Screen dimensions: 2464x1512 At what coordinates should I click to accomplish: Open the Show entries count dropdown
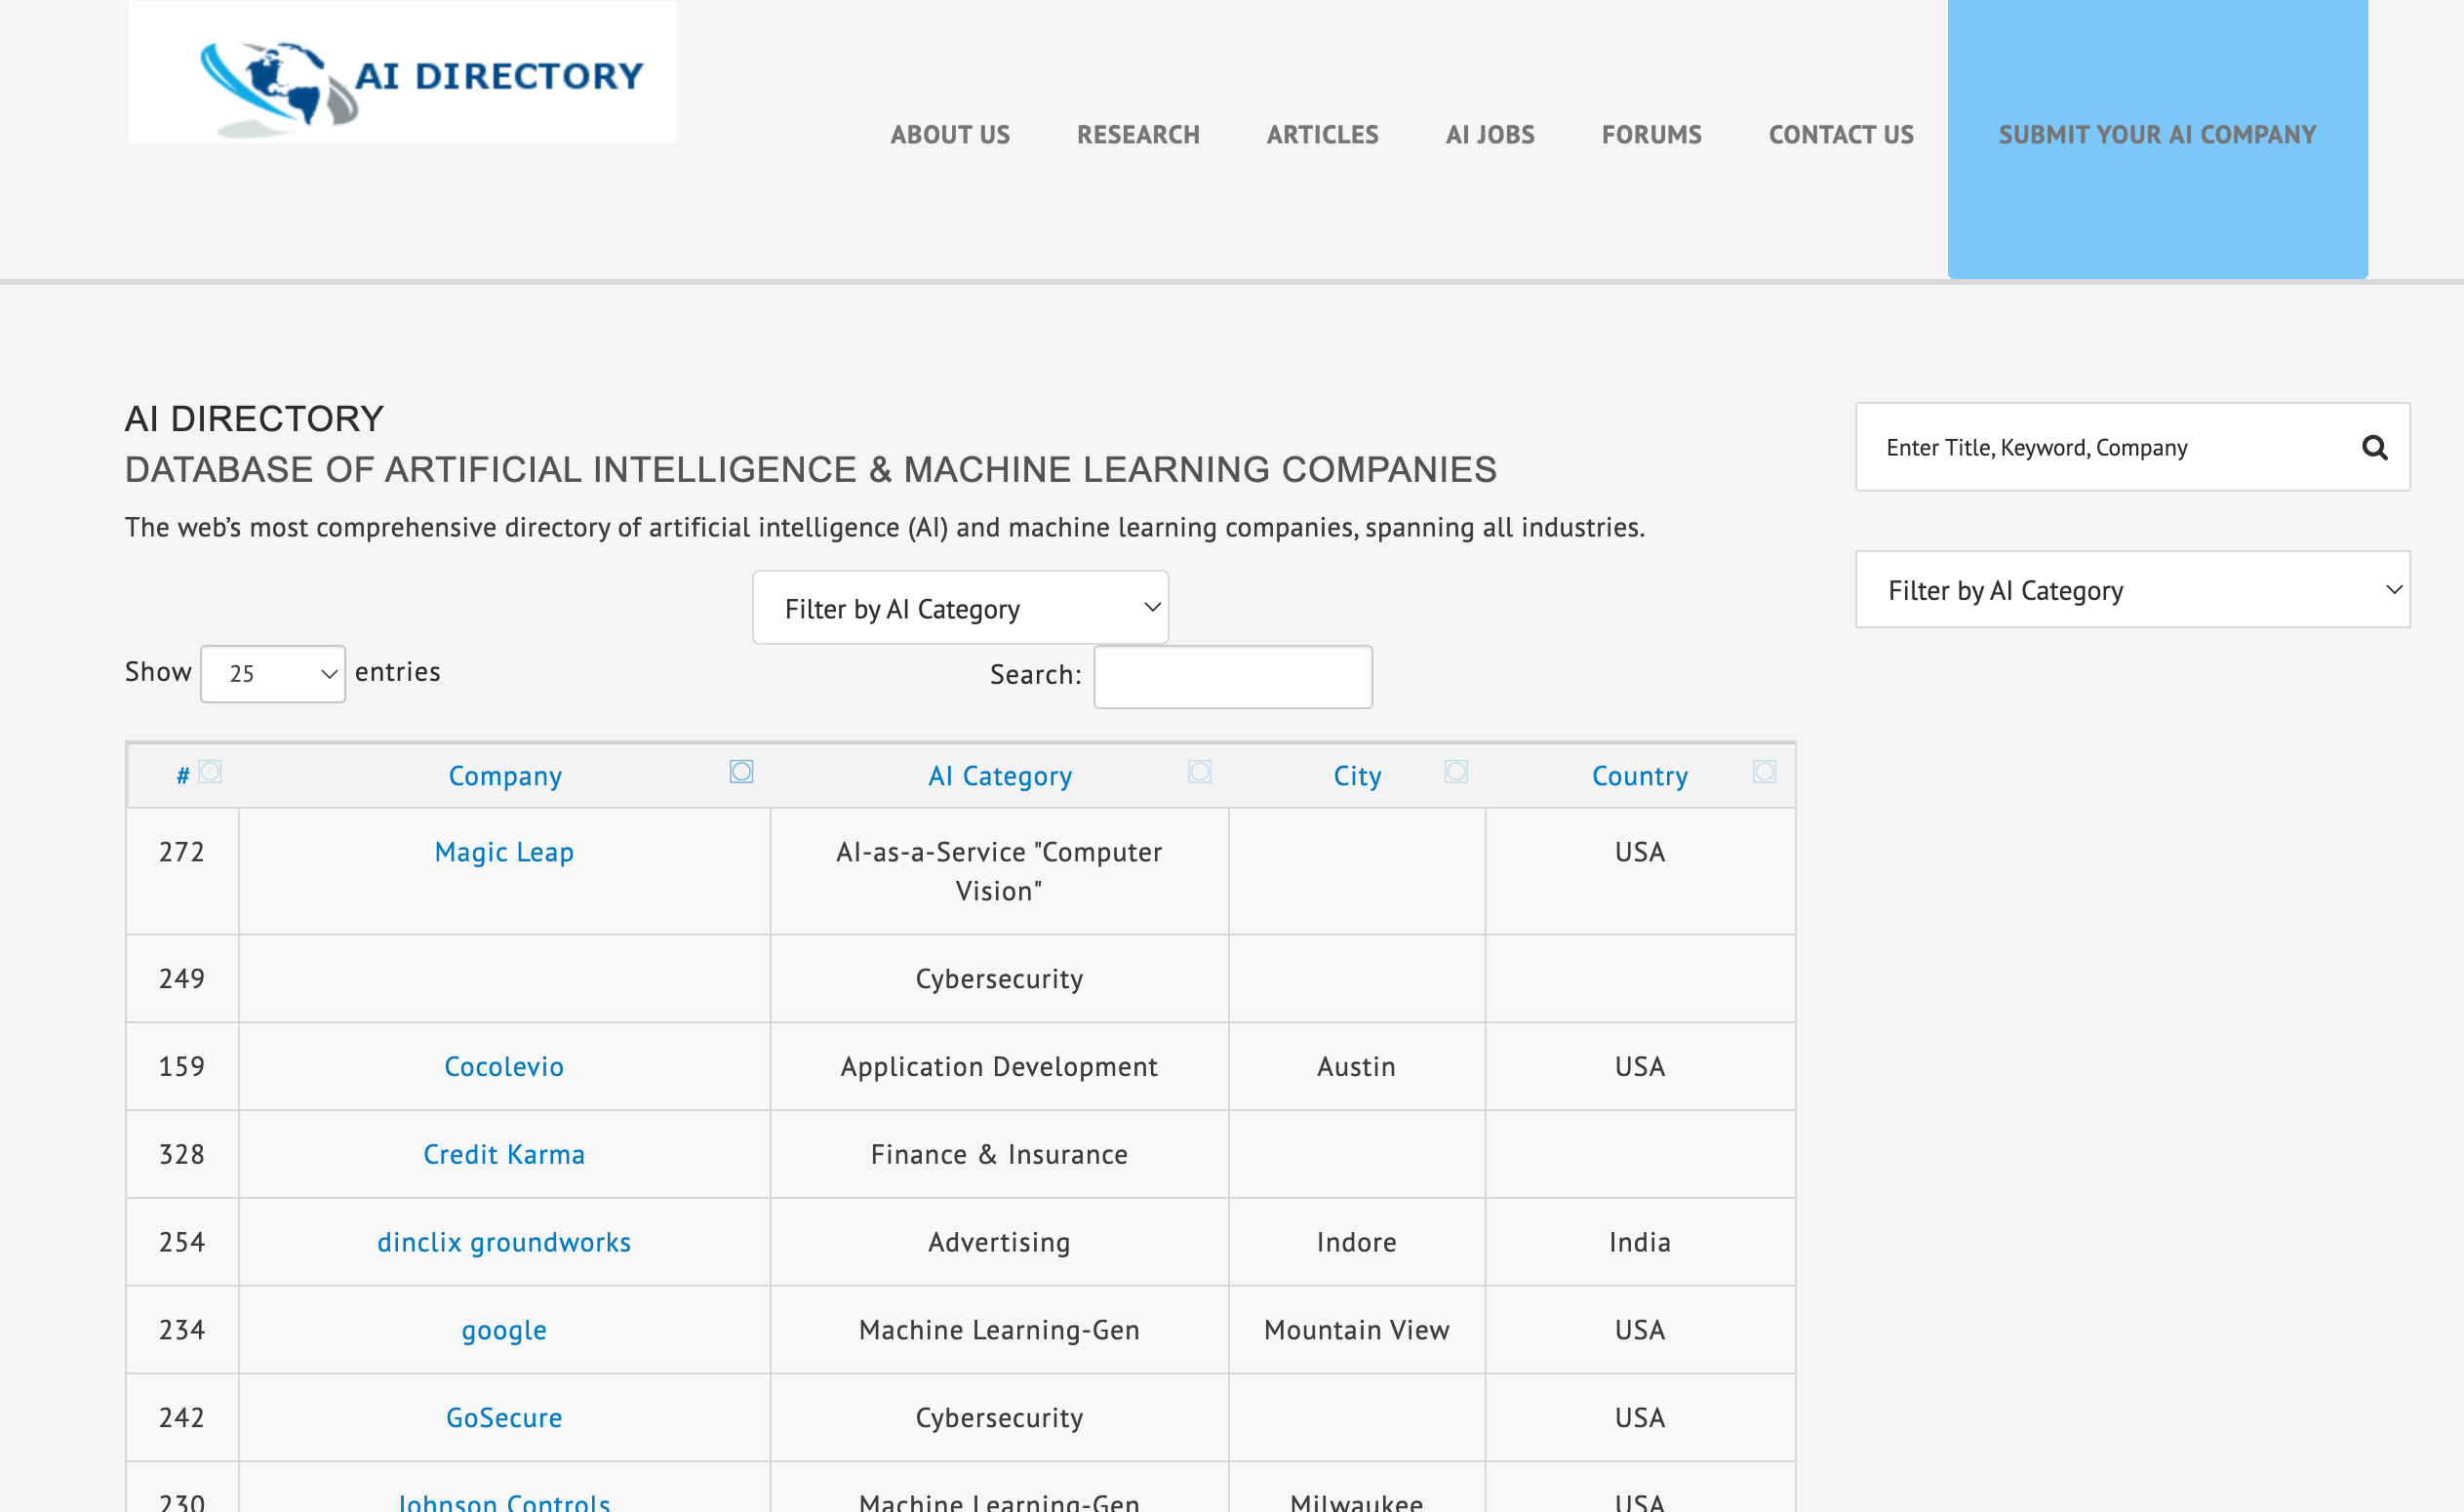pyautogui.click(x=273, y=674)
